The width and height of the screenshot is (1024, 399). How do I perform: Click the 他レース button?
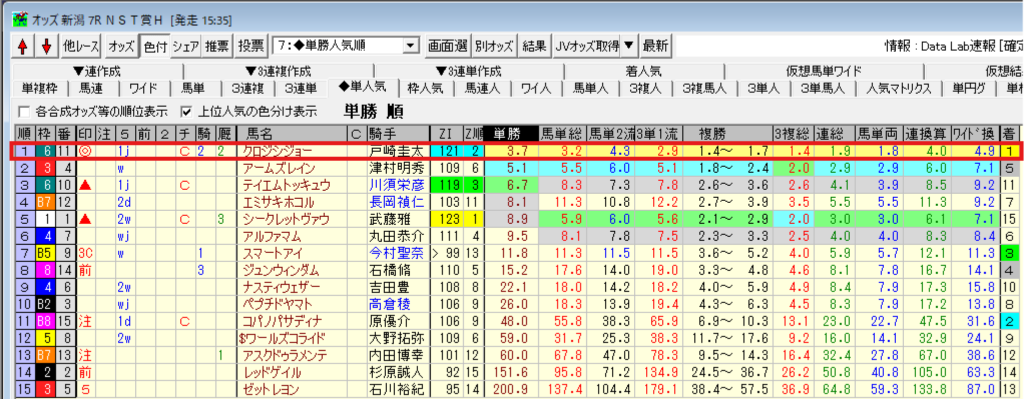point(80,46)
